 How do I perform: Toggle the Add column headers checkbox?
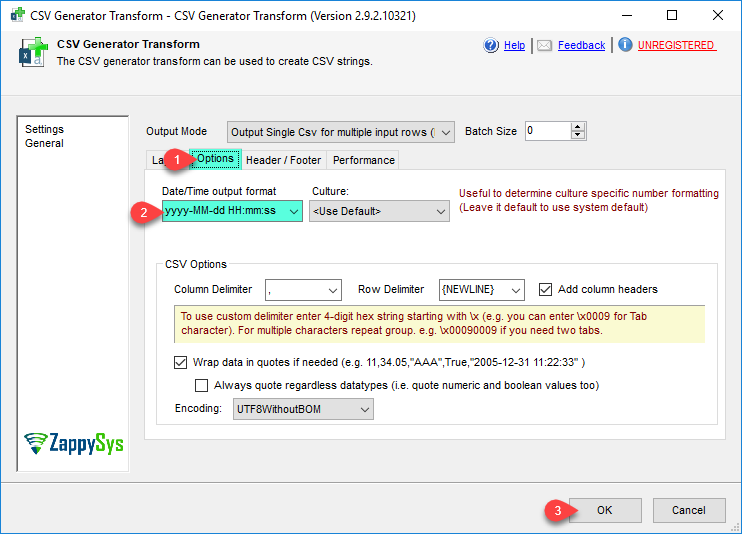(545, 289)
